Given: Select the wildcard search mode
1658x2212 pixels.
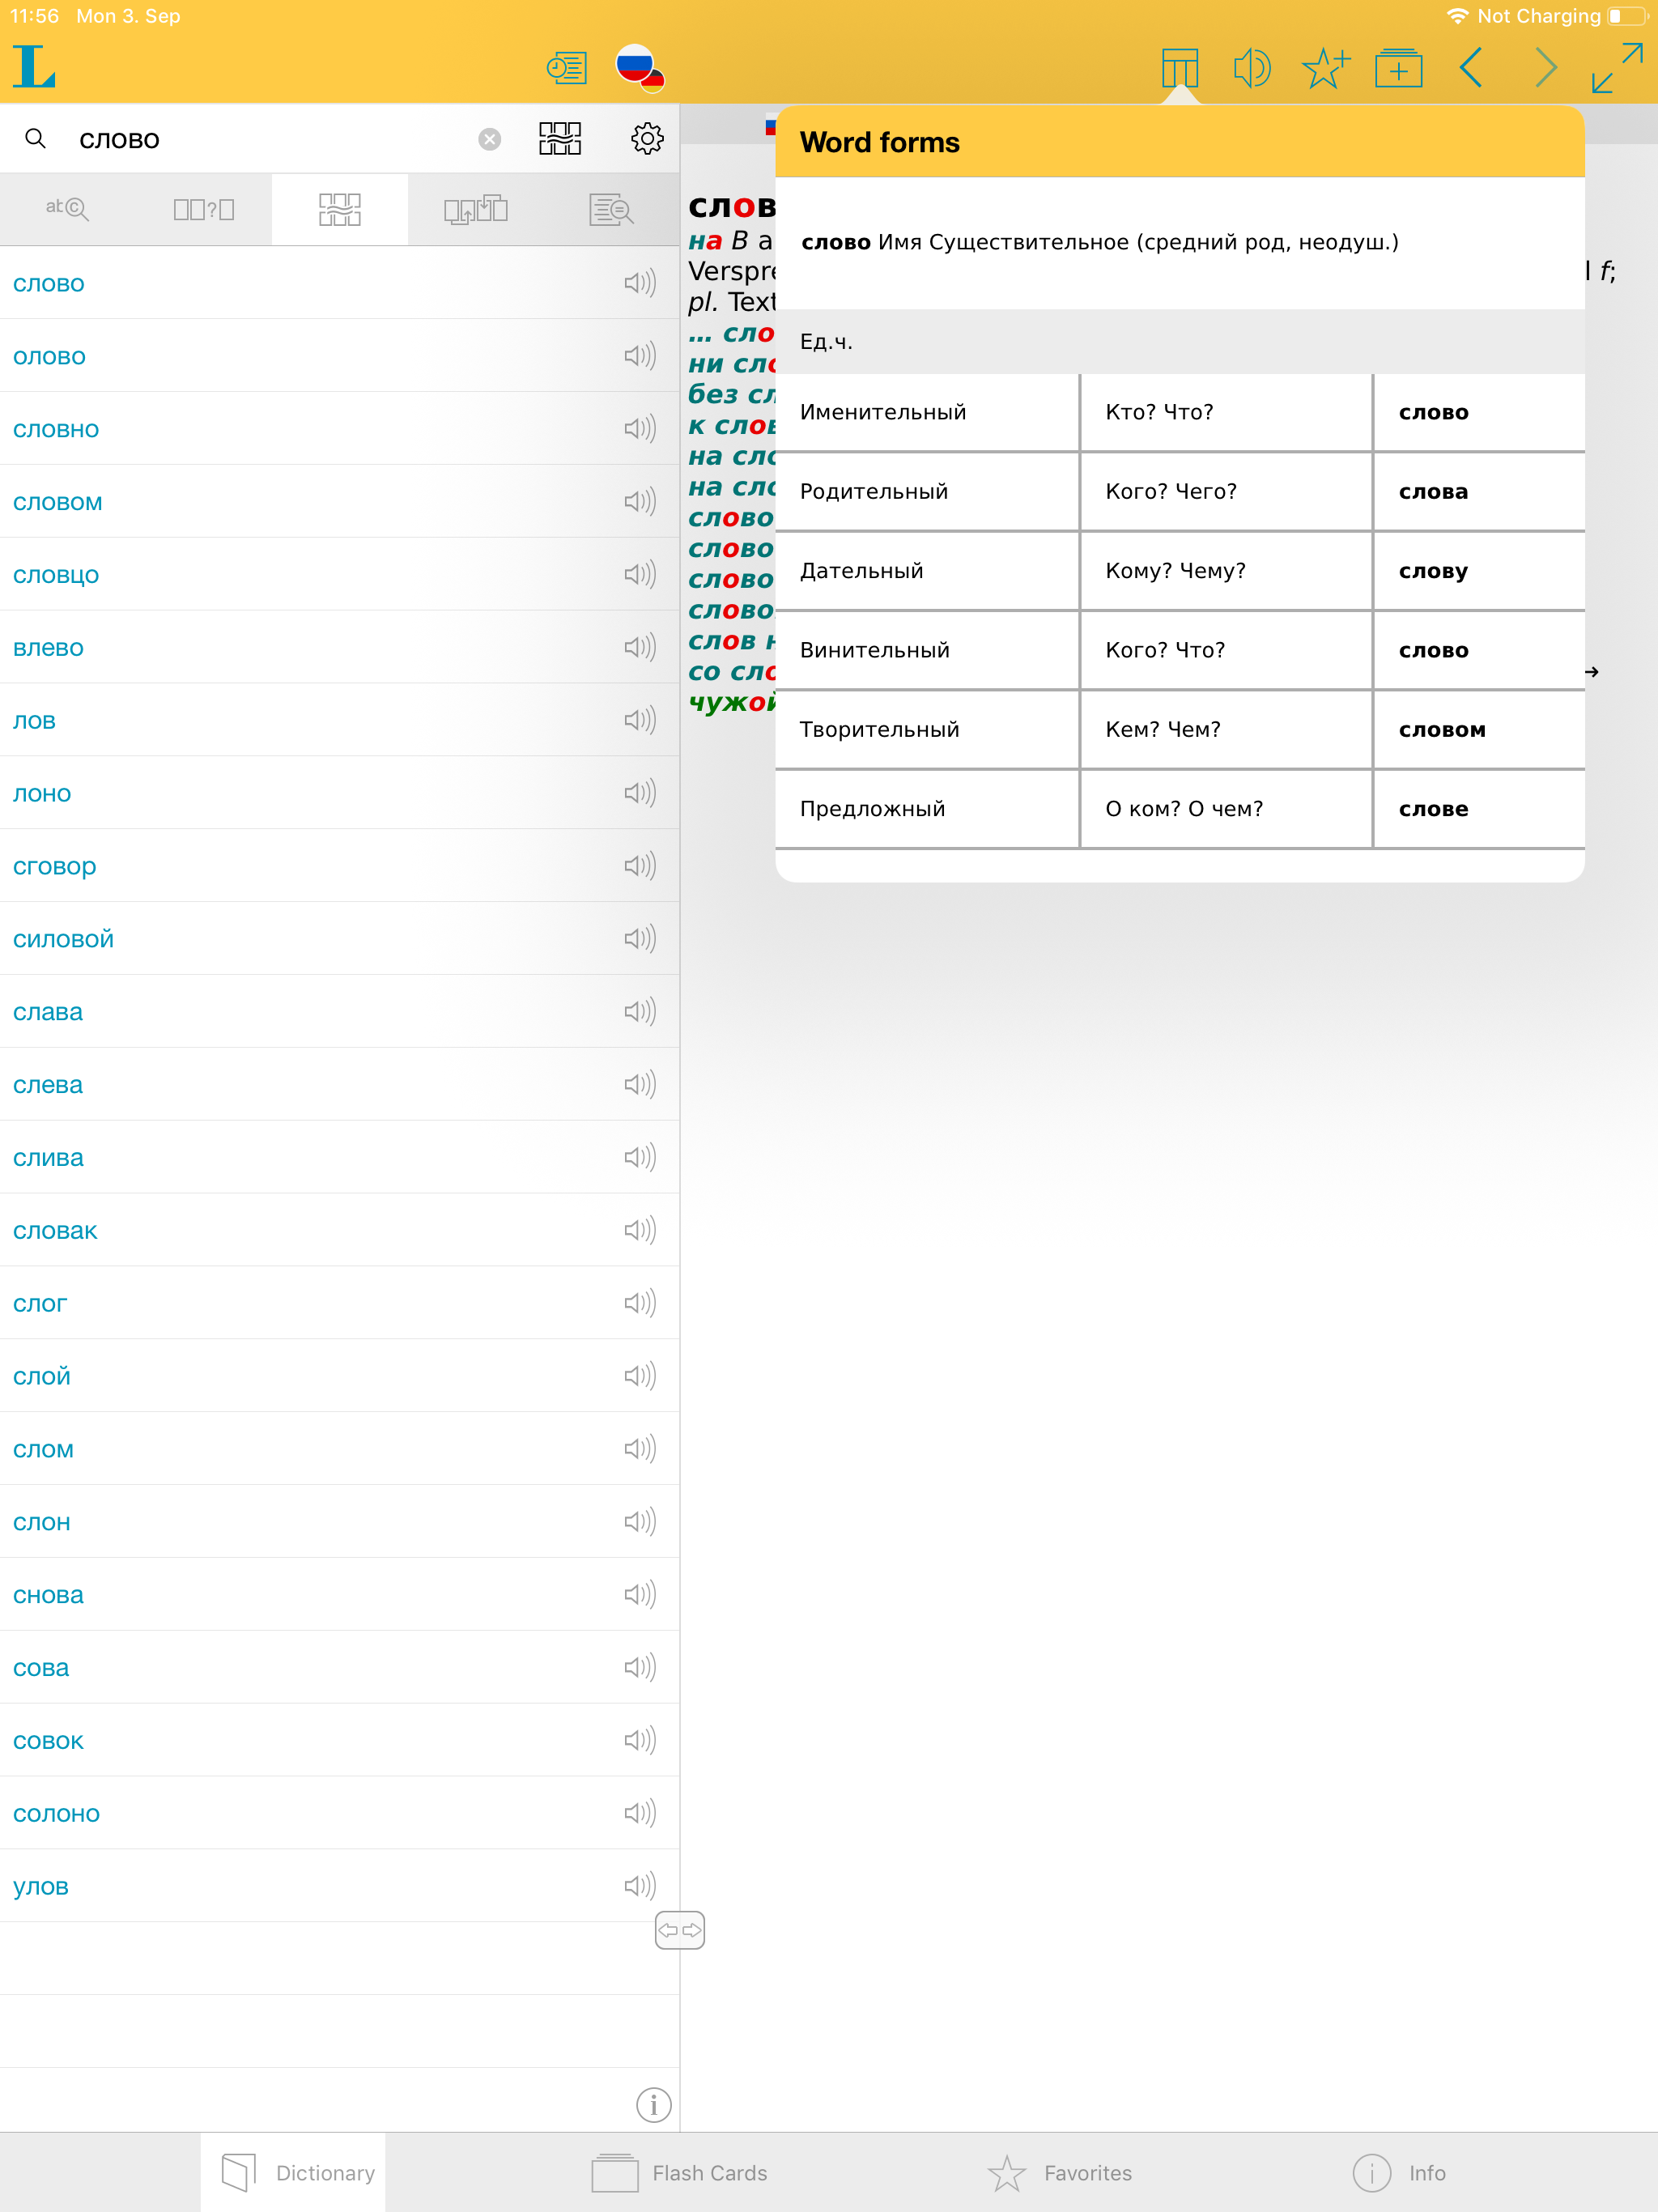Looking at the screenshot, I should [x=203, y=208].
